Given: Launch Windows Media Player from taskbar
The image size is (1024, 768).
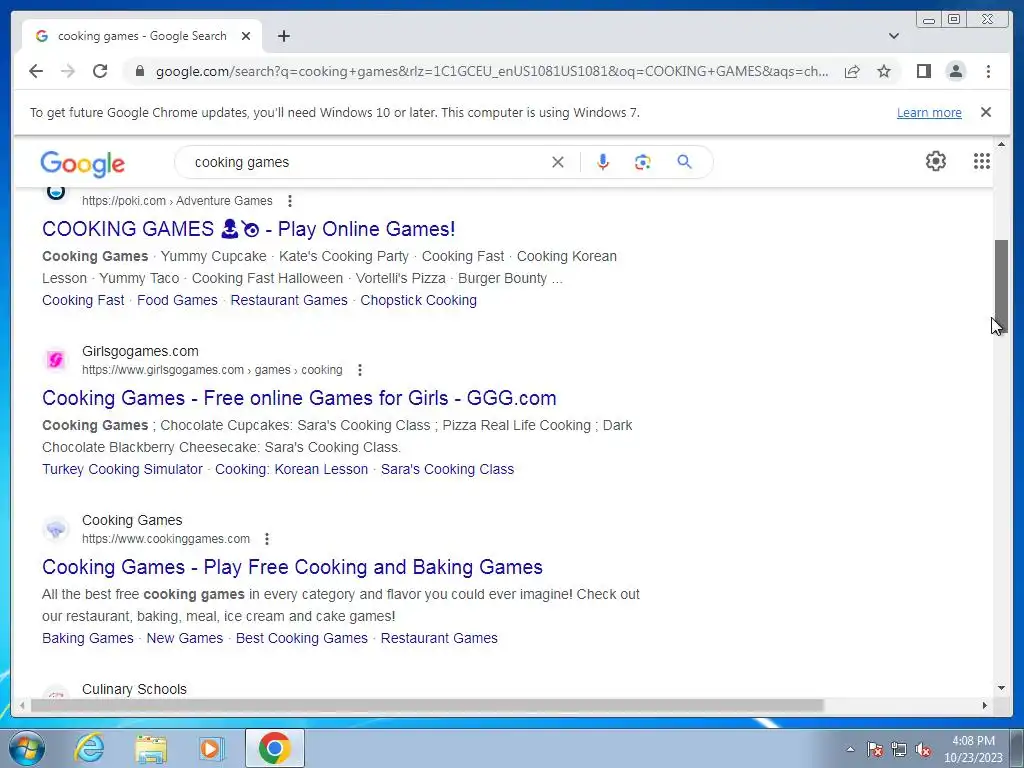Looking at the screenshot, I should pyautogui.click(x=211, y=748).
